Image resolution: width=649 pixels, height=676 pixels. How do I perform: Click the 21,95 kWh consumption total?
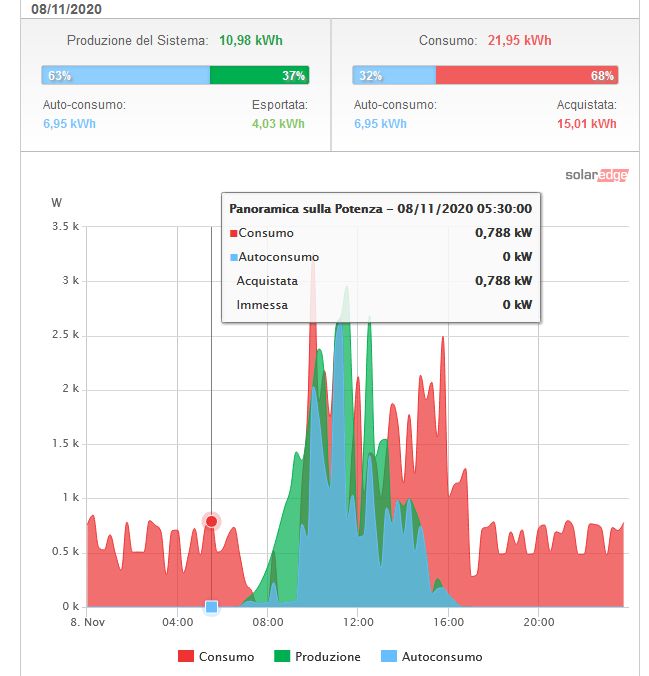[519, 41]
